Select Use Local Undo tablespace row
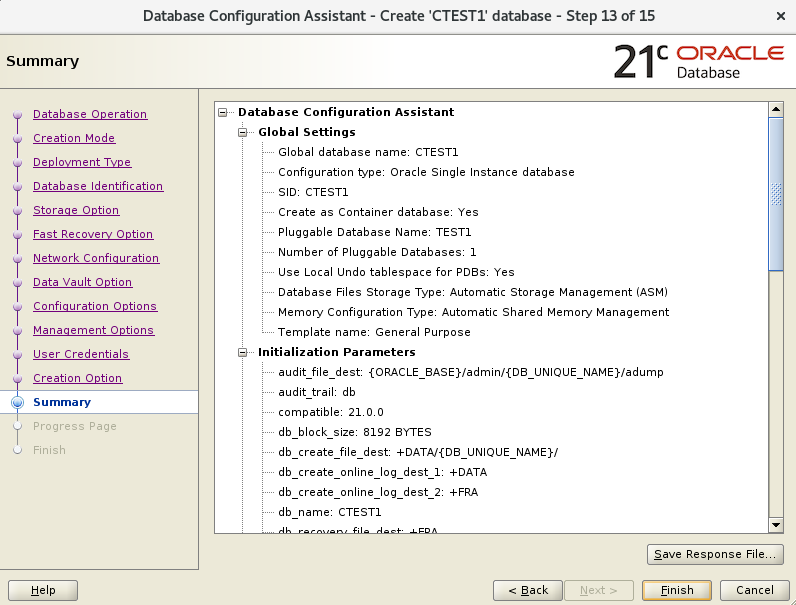The image size is (796, 605). click(396, 272)
